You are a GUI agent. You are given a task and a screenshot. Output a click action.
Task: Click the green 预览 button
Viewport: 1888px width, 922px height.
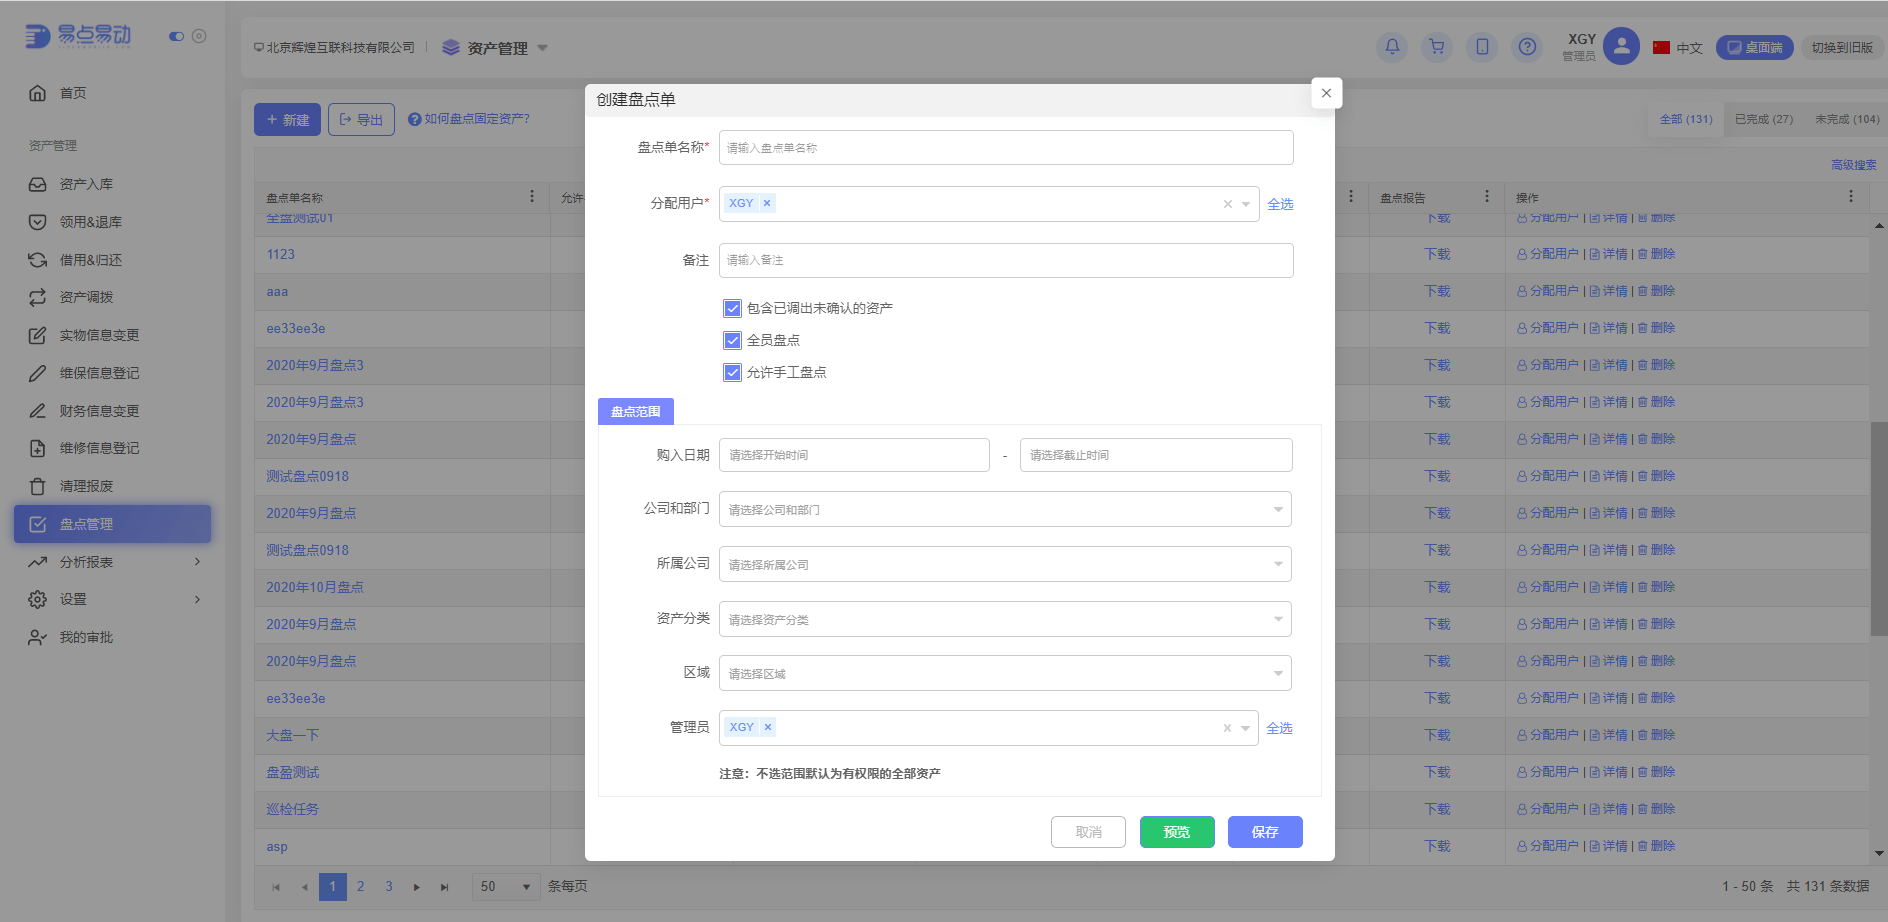1176,831
